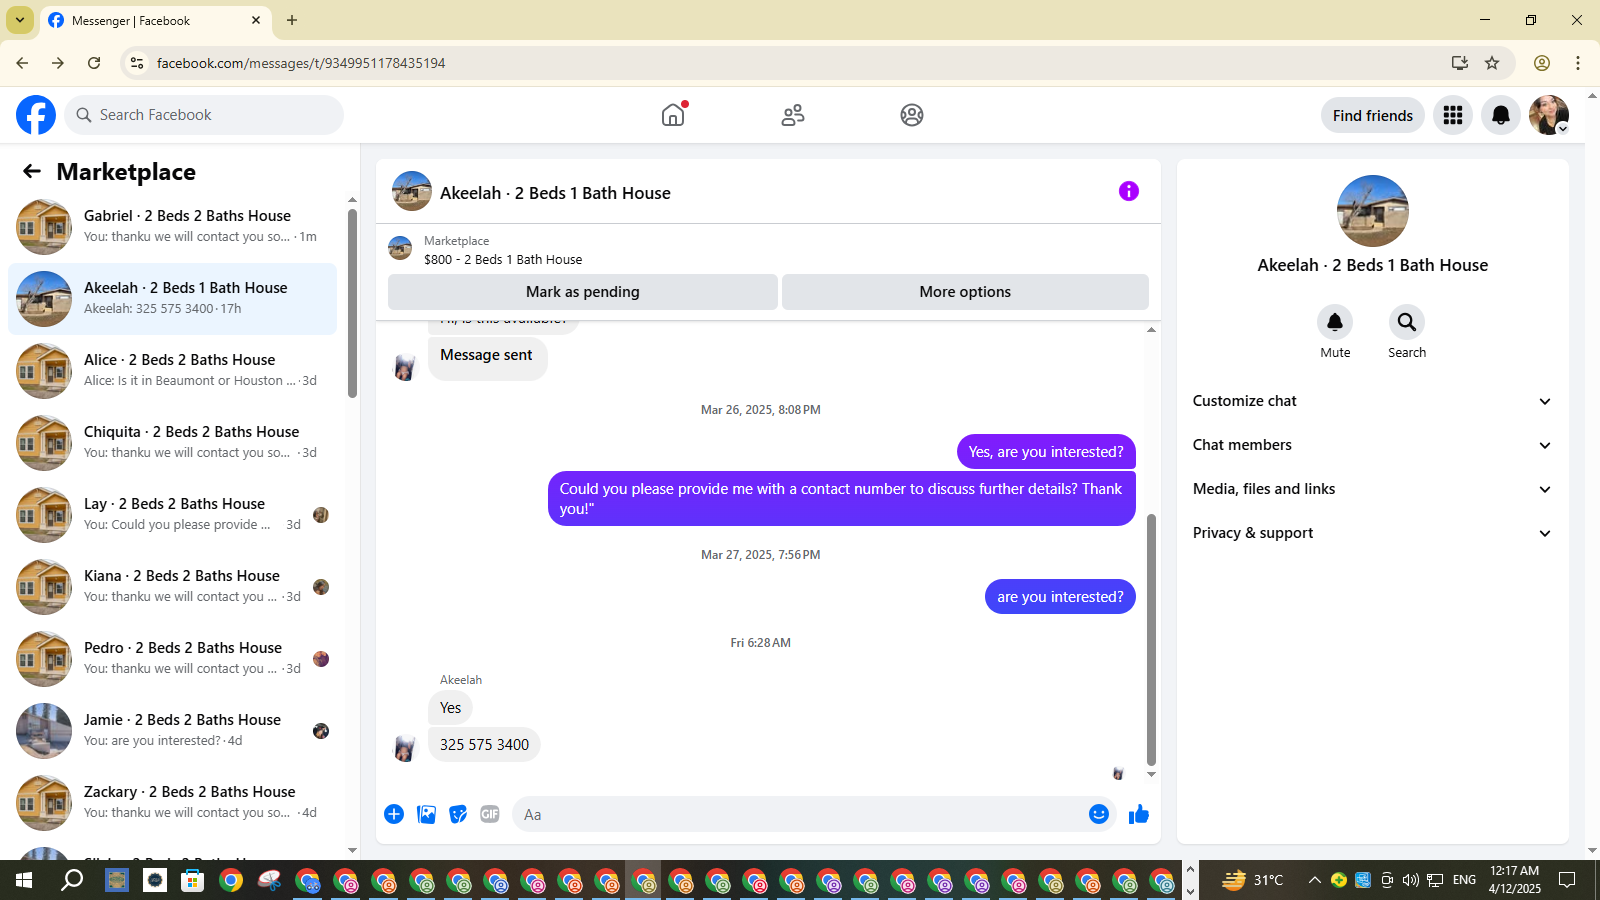Open the Groups icon in top navigation

(912, 115)
